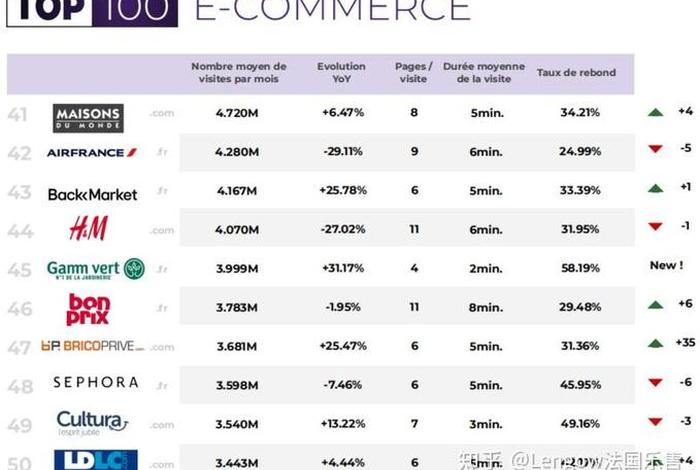Image resolution: width=700 pixels, height=470 pixels.
Task: Click the Sephora logo
Action: 95,382
